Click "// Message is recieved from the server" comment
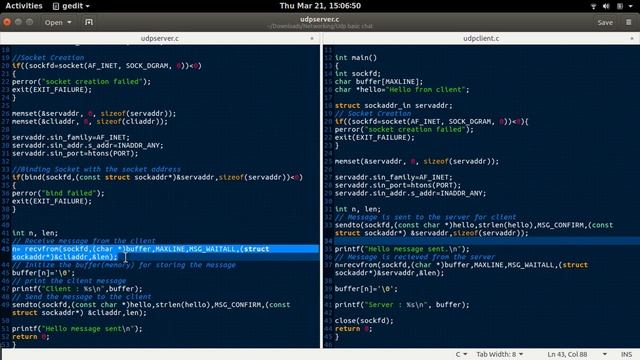The height and width of the screenshot is (360, 640). tap(415, 257)
